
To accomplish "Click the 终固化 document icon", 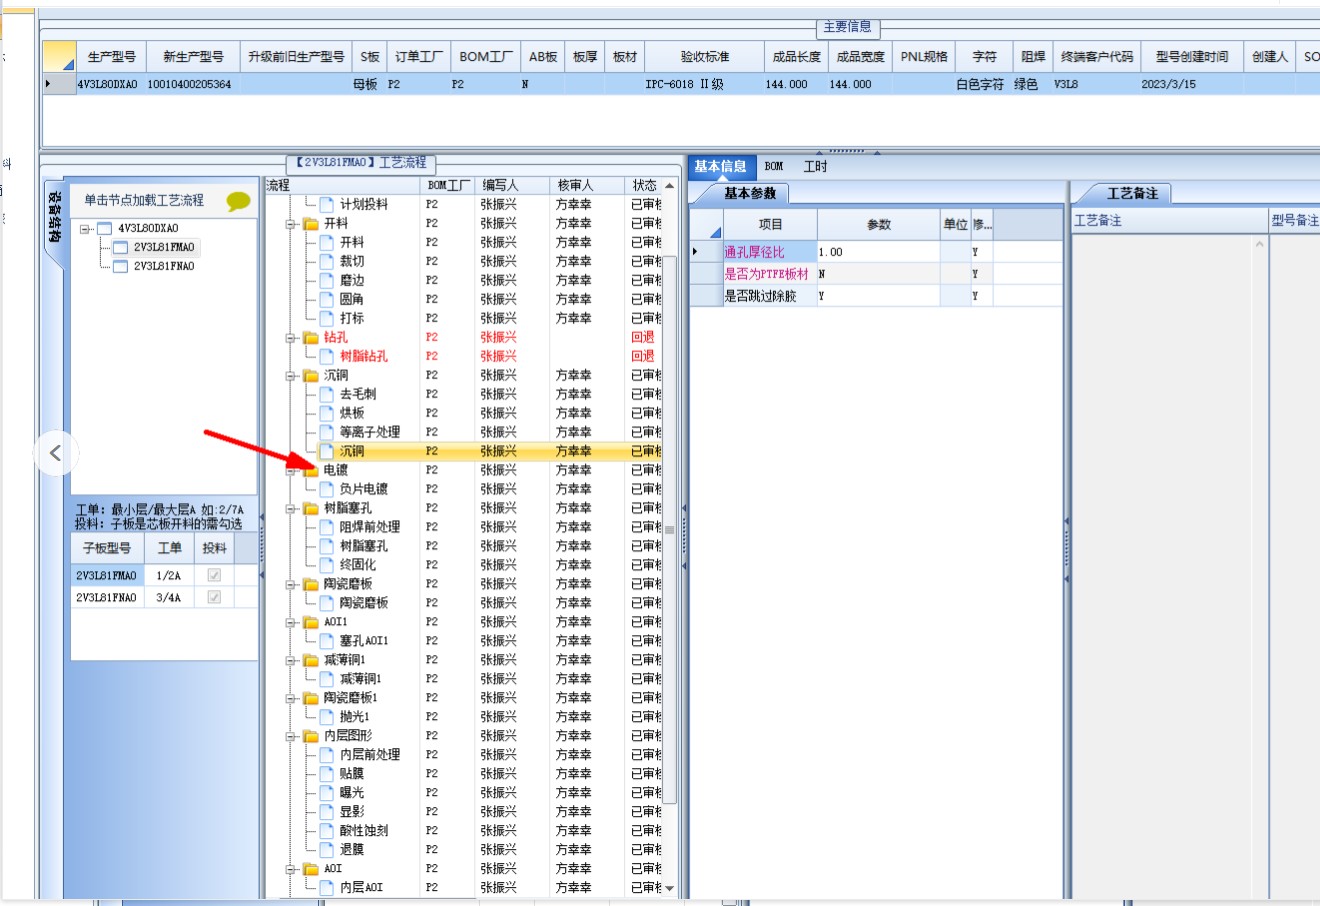I will [326, 565].
